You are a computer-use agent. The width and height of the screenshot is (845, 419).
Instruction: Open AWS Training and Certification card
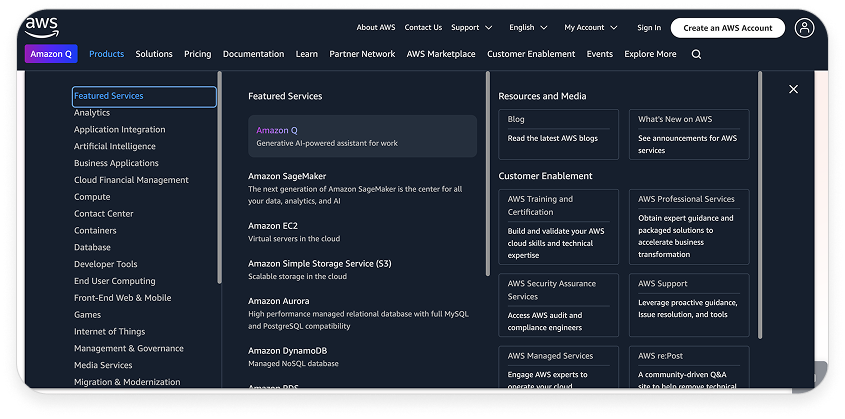pos(558,227)
